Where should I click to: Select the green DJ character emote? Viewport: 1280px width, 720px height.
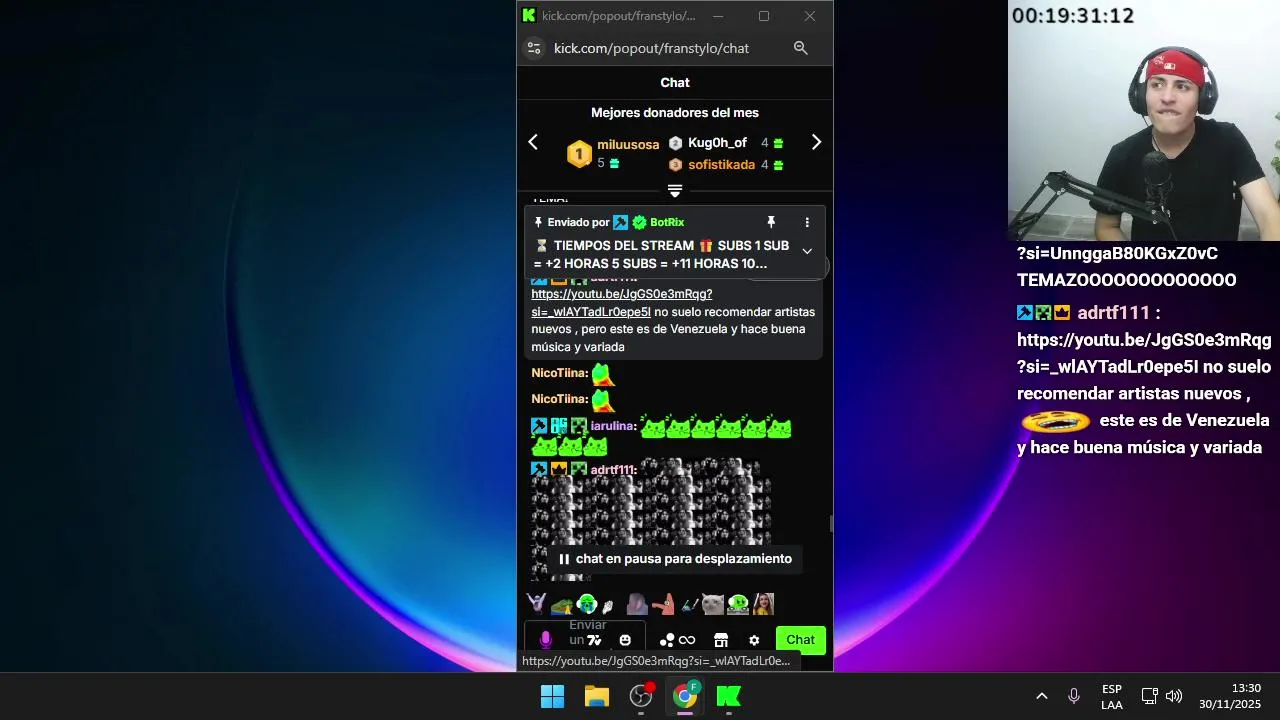point(738,604)
